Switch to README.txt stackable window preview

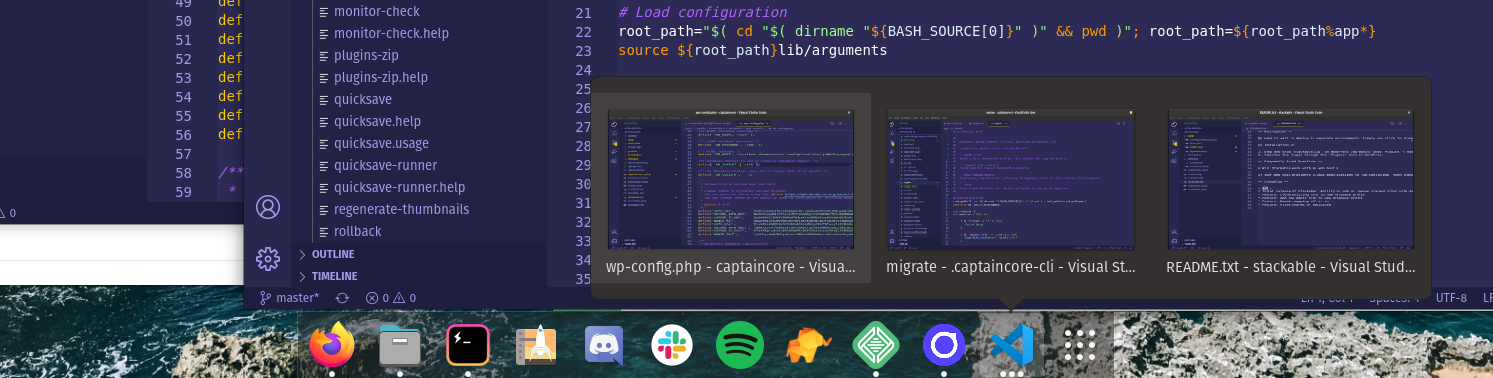(1291, 189)
